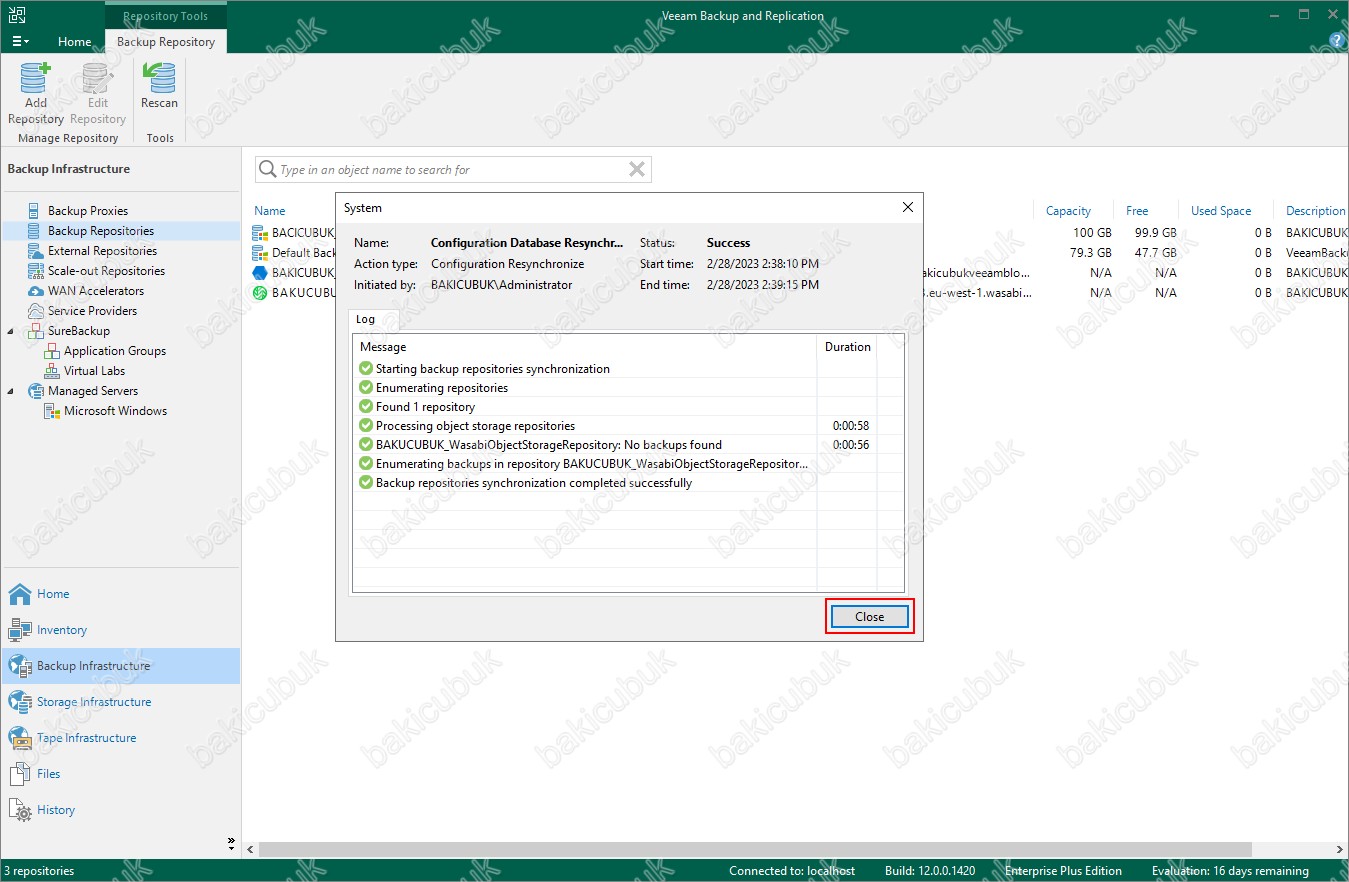Open the Files view icon
The width and height of the screenshot is (1349, 882).
(x=20, y=774)
